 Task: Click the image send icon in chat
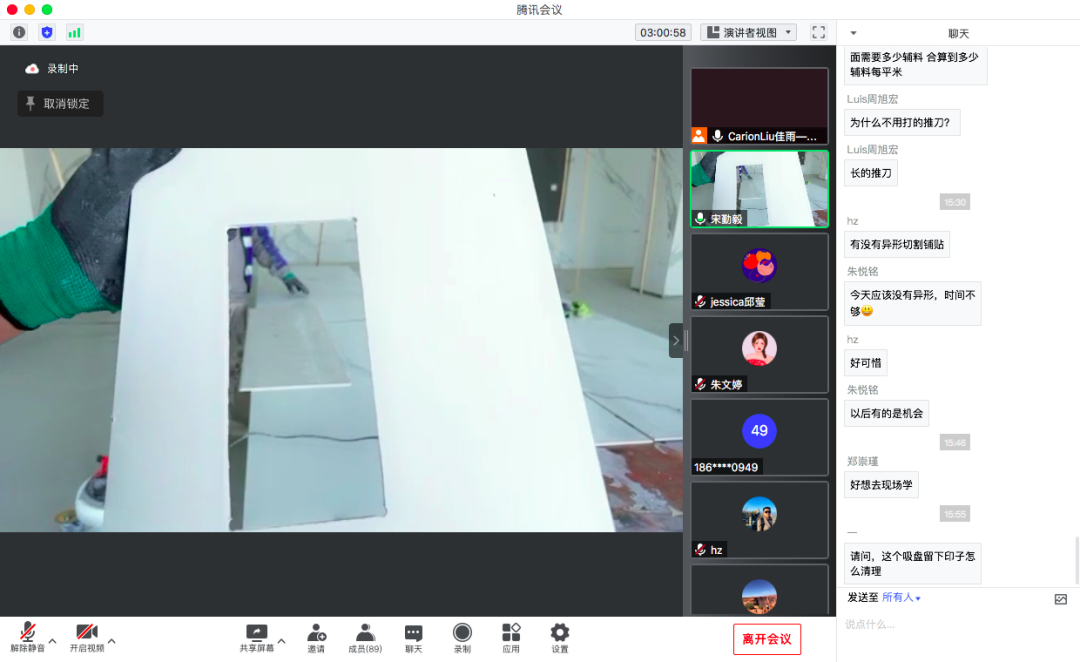1061,599
